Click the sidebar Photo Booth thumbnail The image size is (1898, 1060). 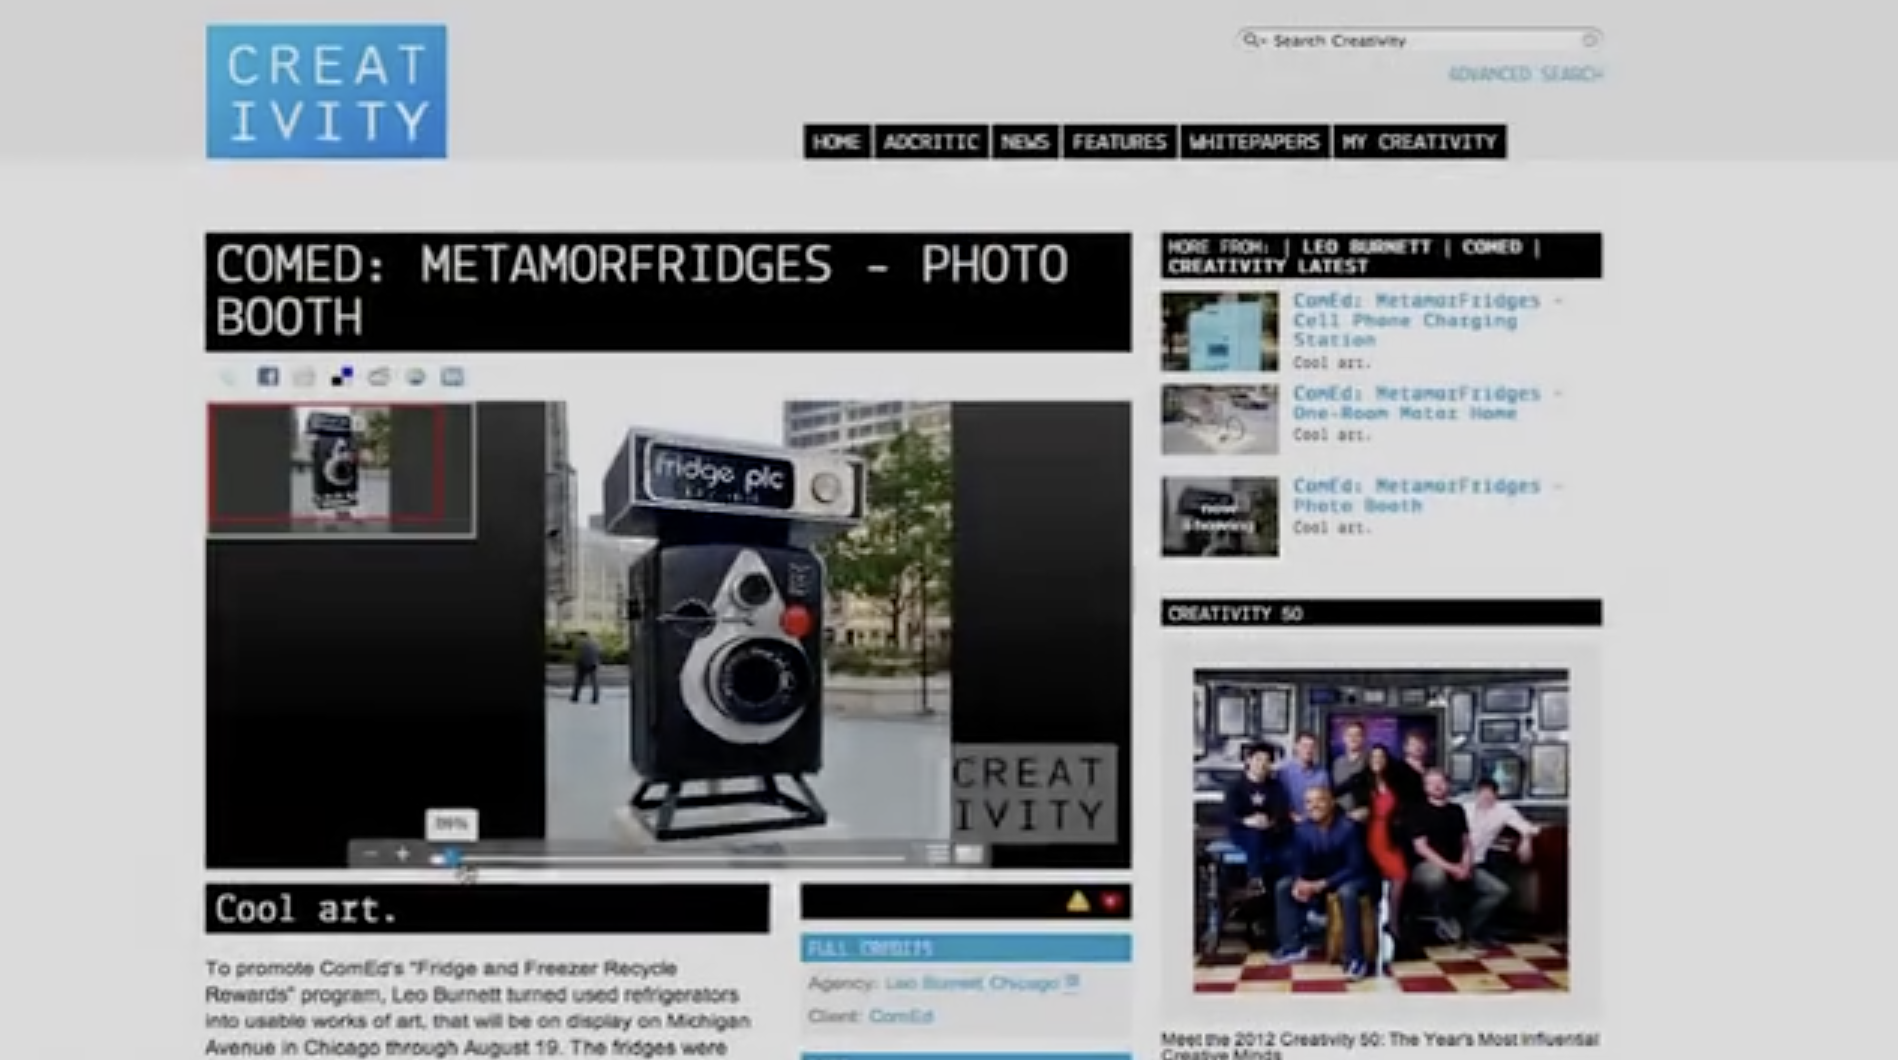point(1220,516)
